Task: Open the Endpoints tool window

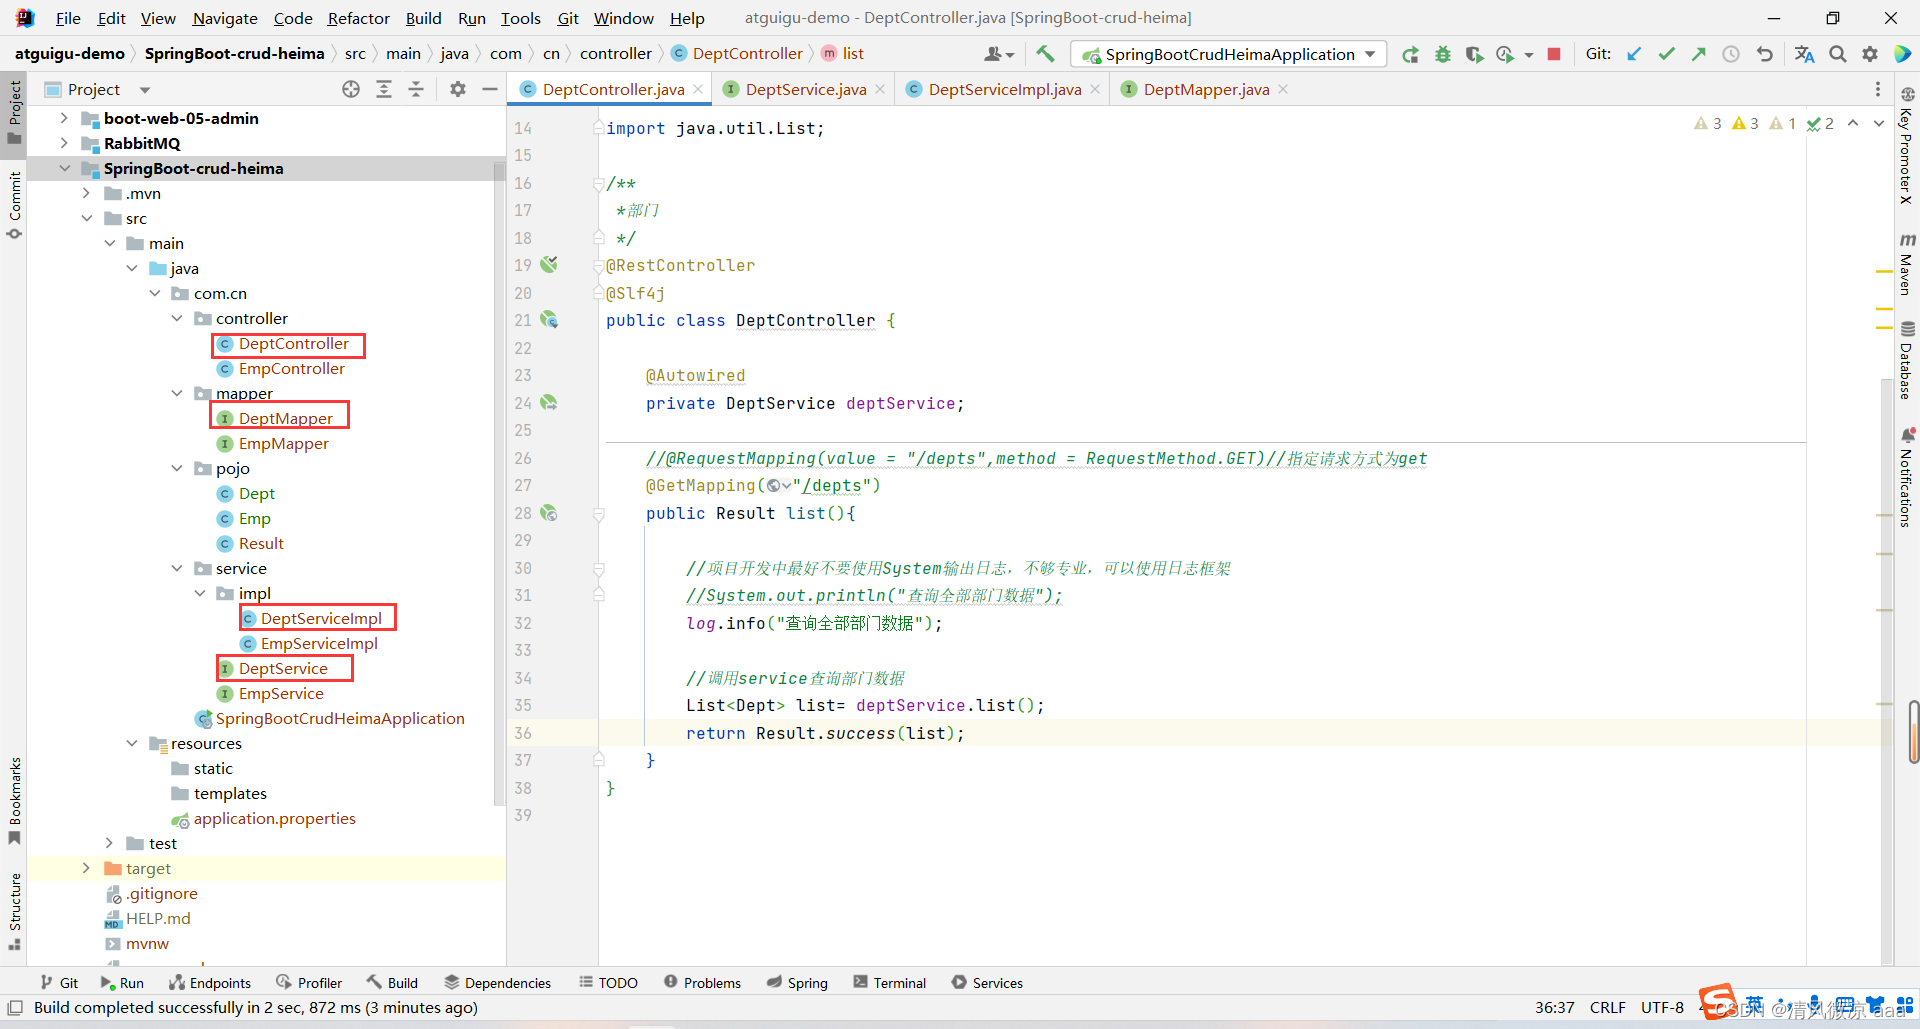Action: pyautogui.click(x=210, y=983)
